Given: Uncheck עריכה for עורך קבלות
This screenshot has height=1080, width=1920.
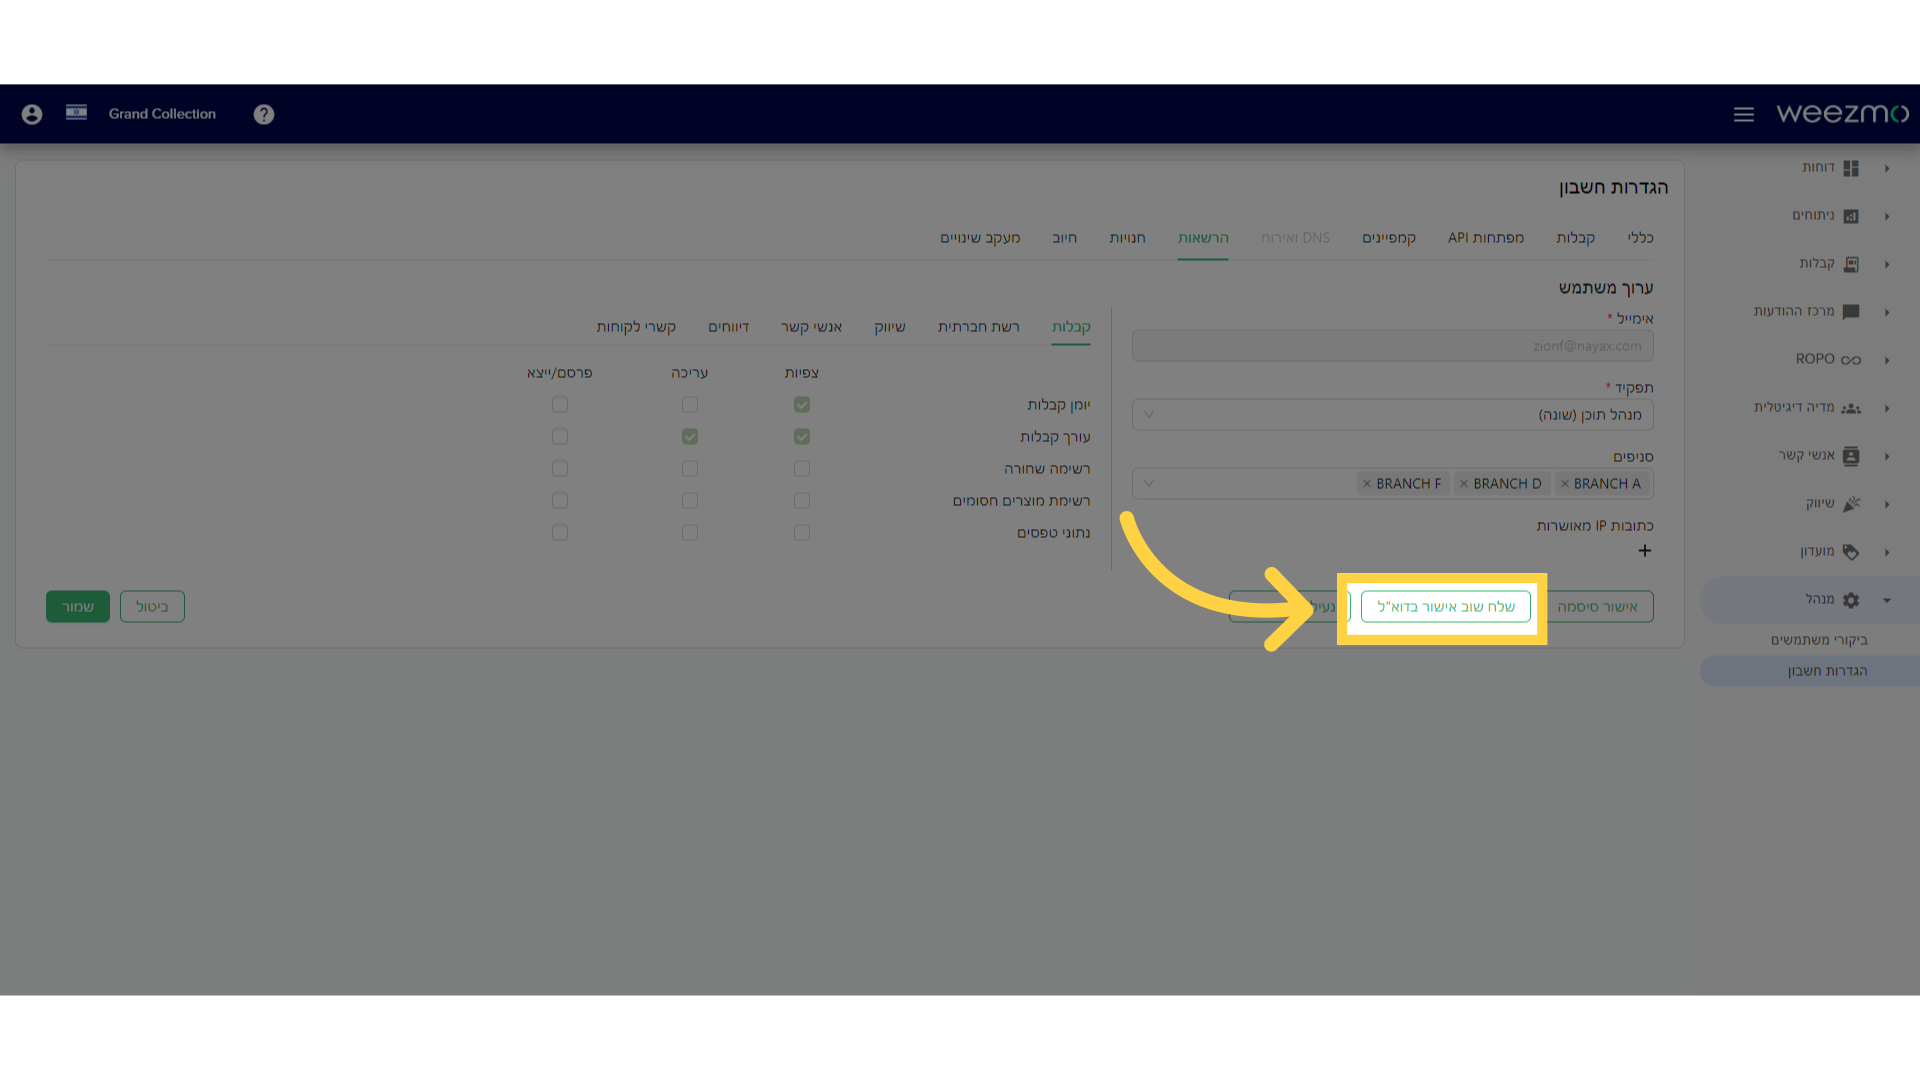Looking at the screenshot, I should tap(690, 437).
